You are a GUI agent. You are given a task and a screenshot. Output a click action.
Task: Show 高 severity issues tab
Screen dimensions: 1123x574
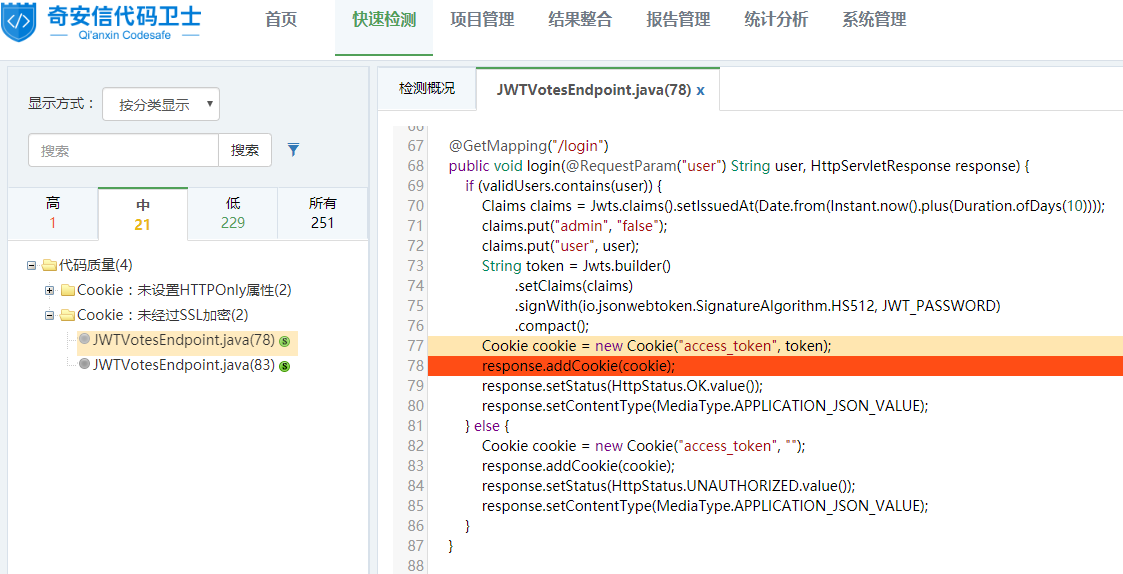pos(53,213)
